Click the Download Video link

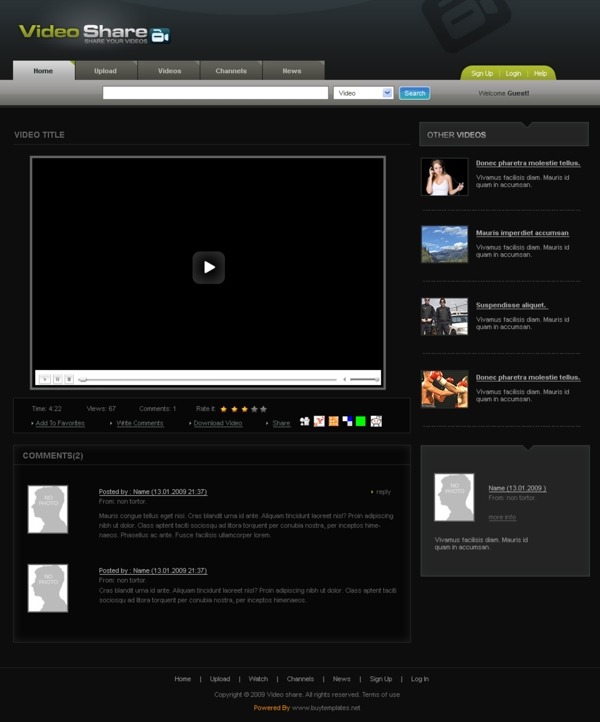218,423
